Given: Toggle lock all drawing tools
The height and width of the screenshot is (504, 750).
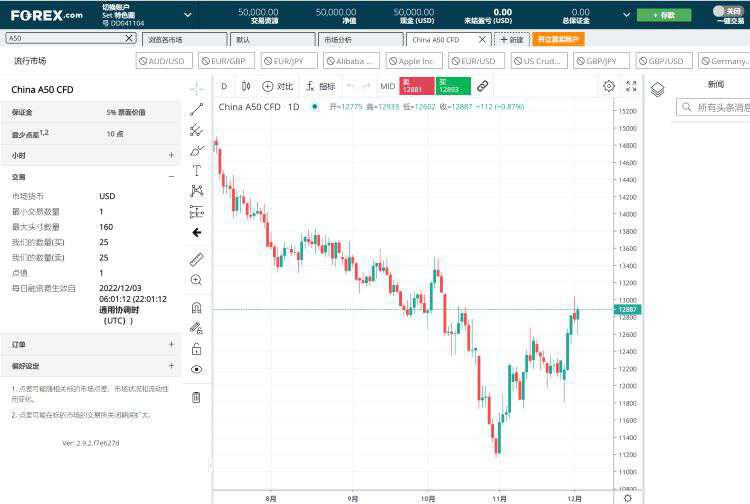Looking at the screenshot, I should [196, 348].
